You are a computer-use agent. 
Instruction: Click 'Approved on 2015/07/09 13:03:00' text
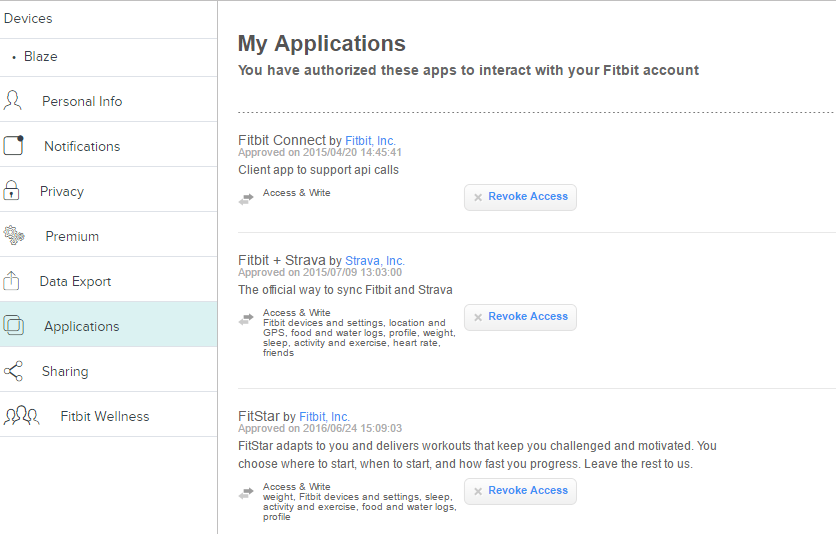pos(319,272)
